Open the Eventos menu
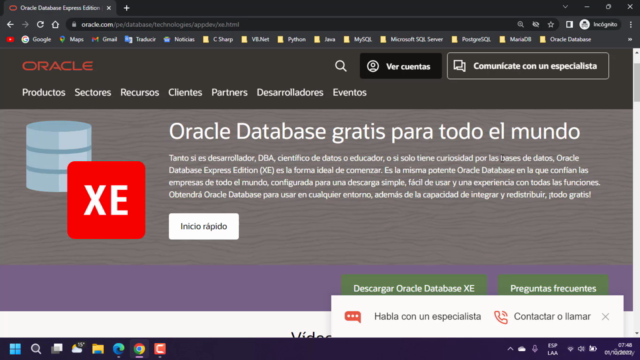 tap(349, 93)
